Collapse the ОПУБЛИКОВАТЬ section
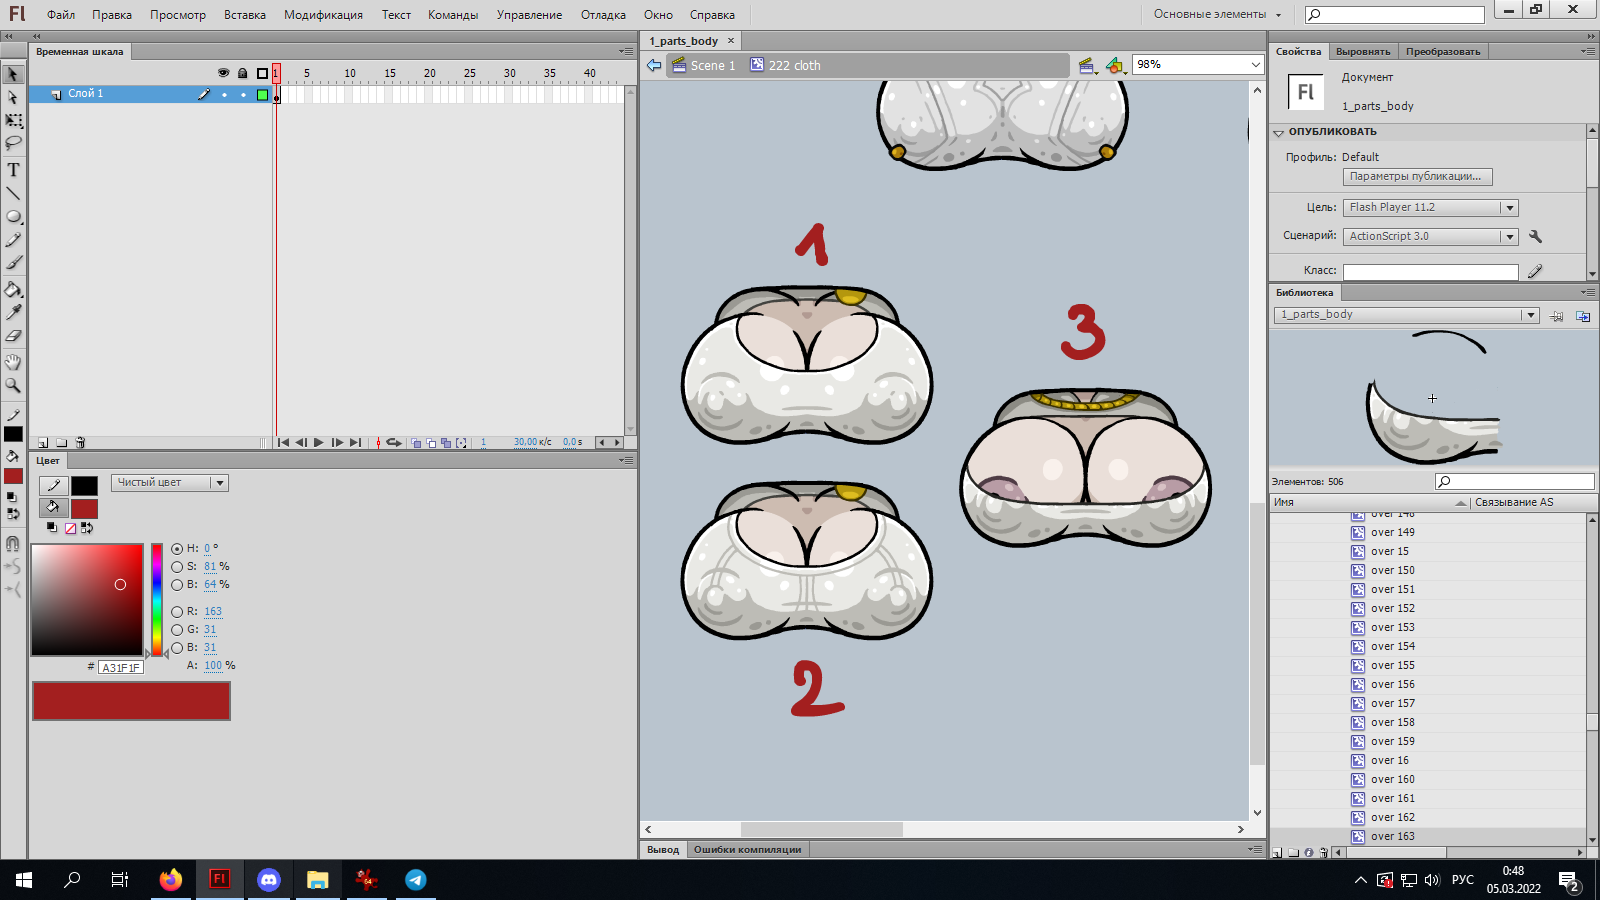Screen dimensions: 1600x900 pos(1278,133)
